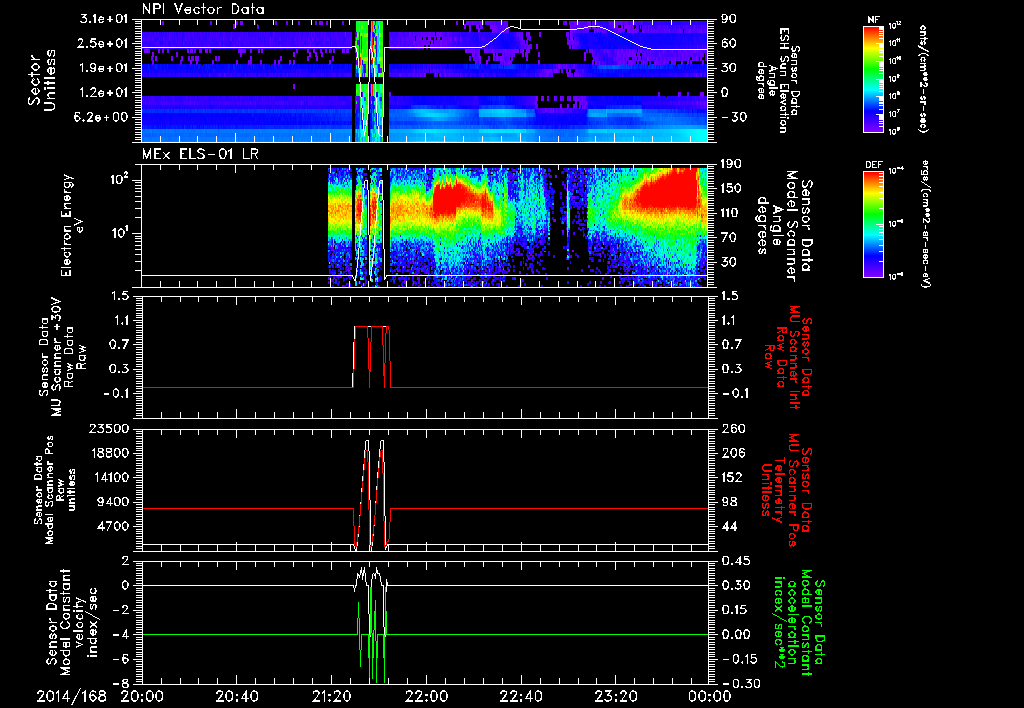
Task: Click the 23:20 time tick label
Action: [616, 696]
